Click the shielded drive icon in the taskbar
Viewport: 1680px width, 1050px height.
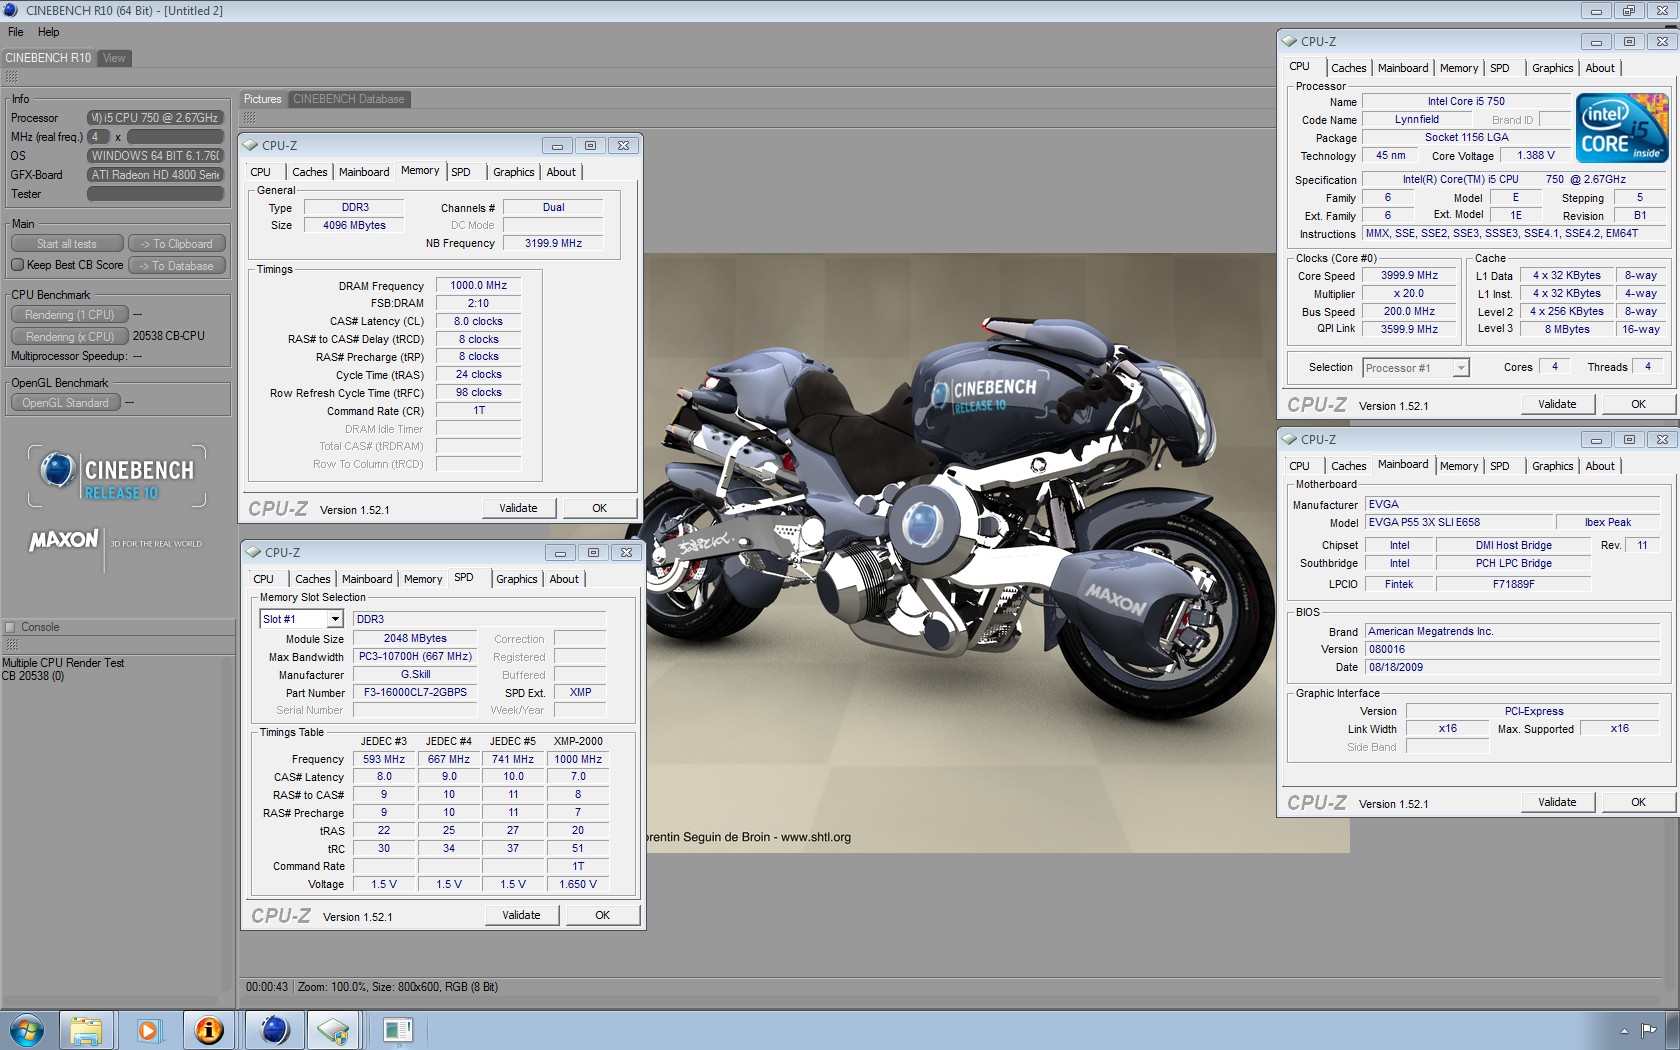pos(333,1030)
